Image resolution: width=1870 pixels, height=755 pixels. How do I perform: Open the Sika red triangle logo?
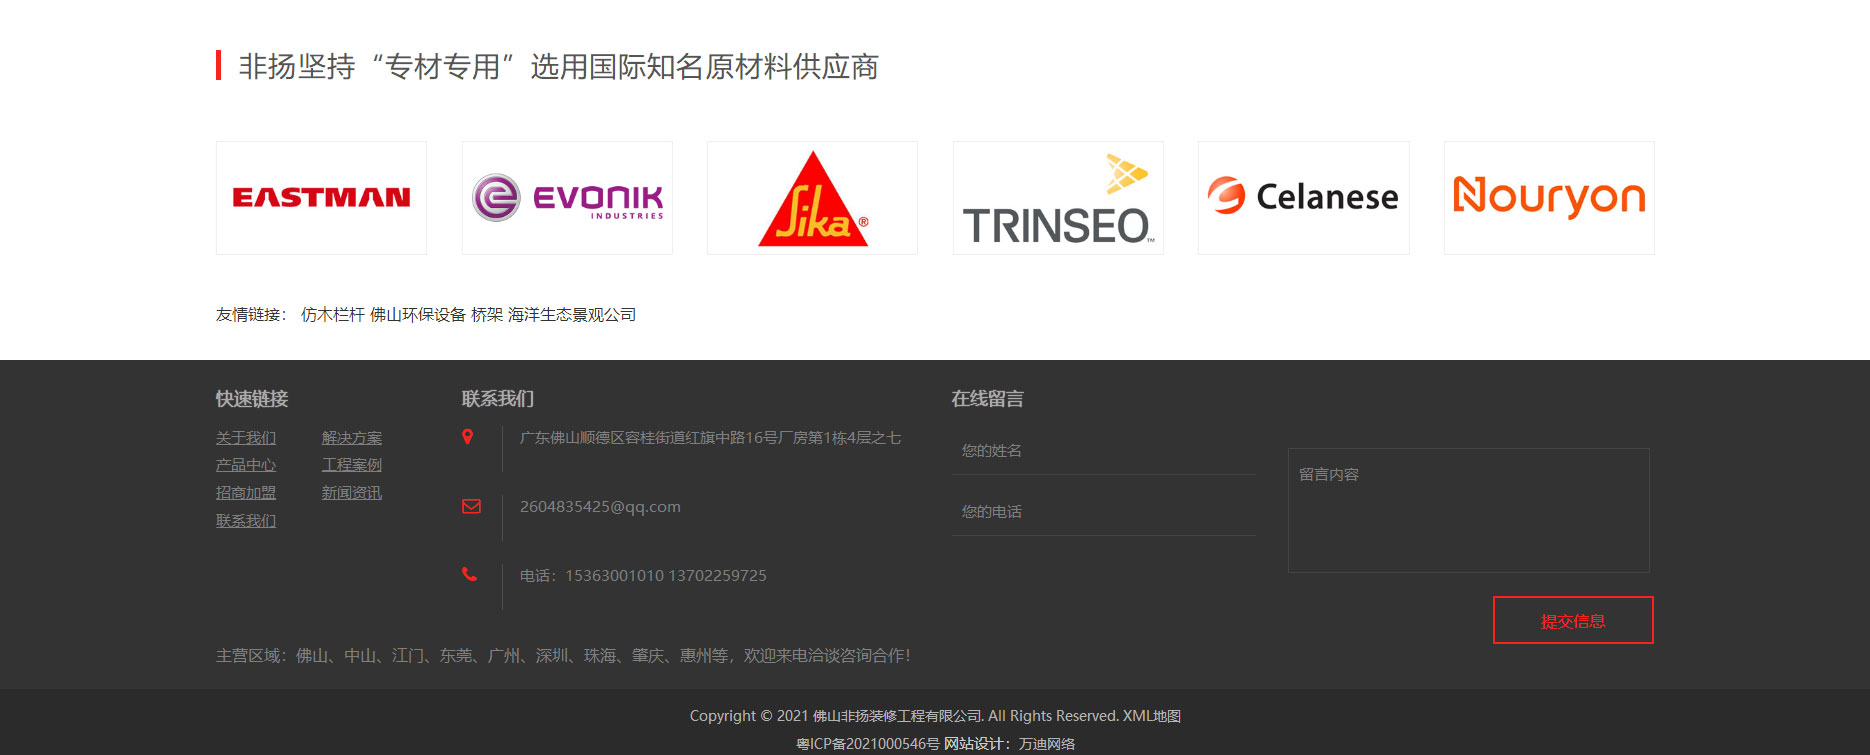(x=812, y=198)
